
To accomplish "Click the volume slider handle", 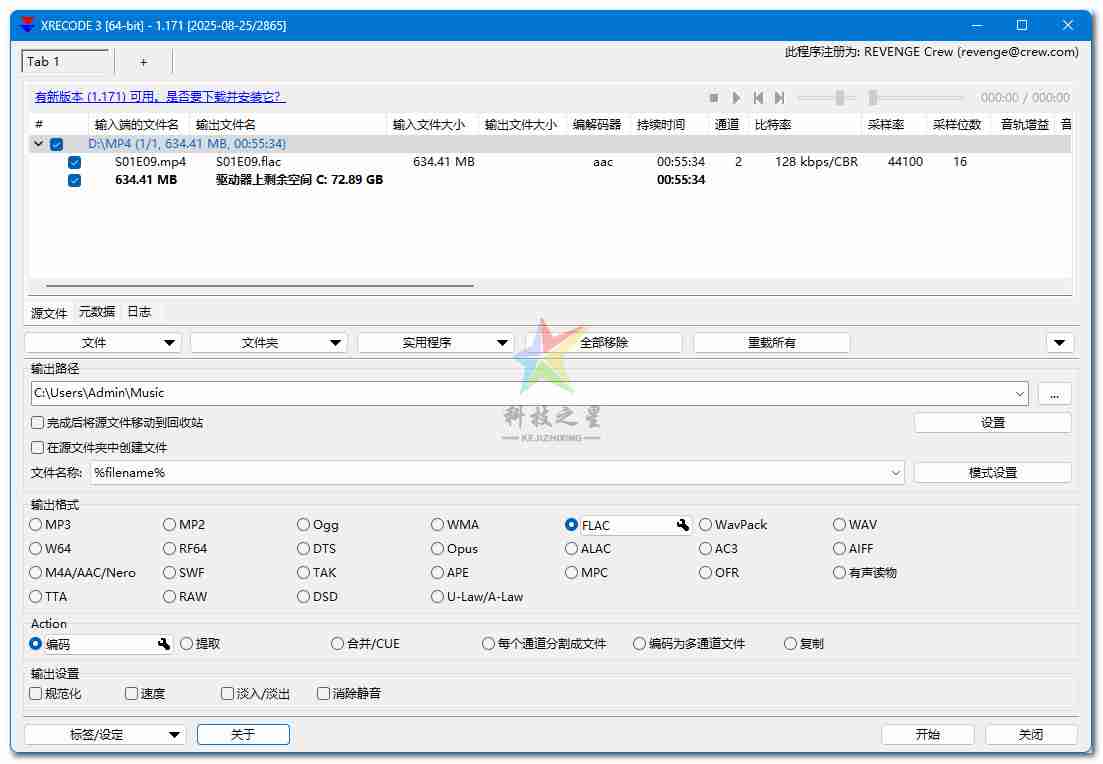I will [840, 98].
